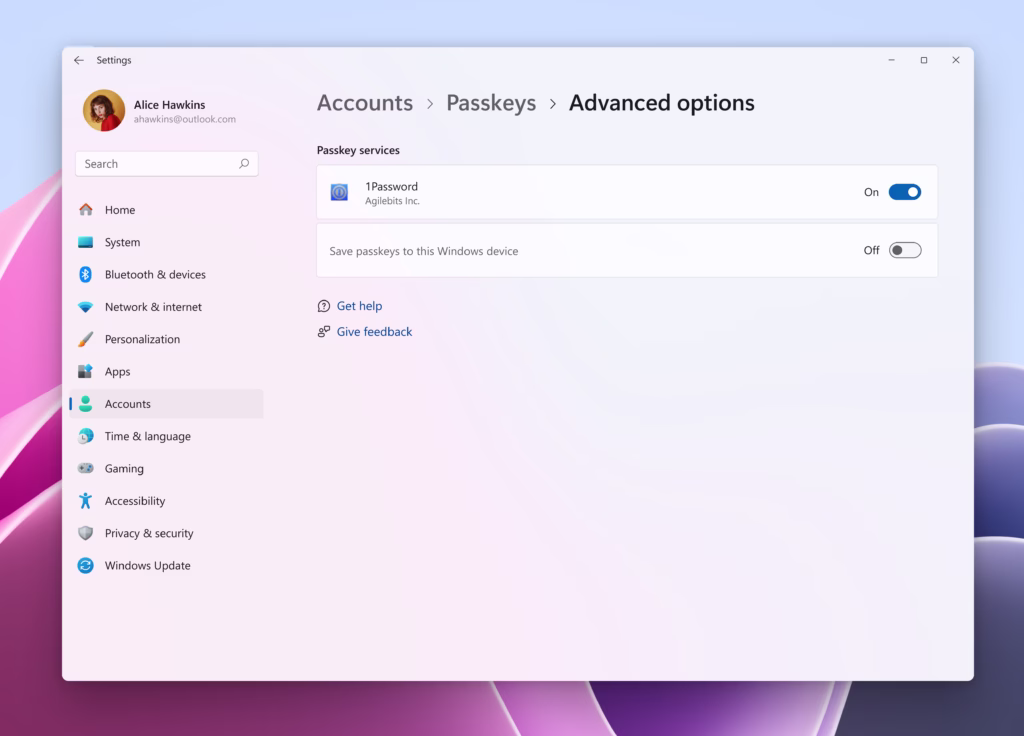
Task: Open Gaming settings
Action: click(87, 468)
